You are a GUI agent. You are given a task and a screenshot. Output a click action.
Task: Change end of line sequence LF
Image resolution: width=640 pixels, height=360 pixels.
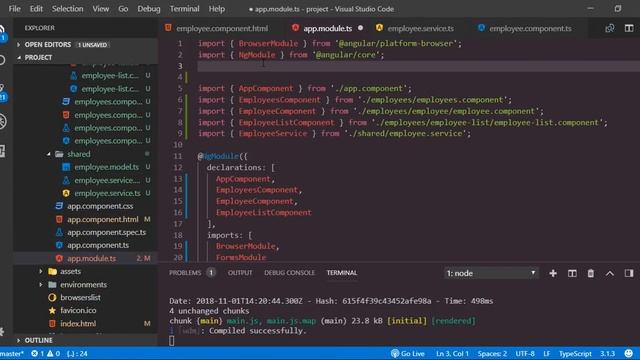(547, 353)
